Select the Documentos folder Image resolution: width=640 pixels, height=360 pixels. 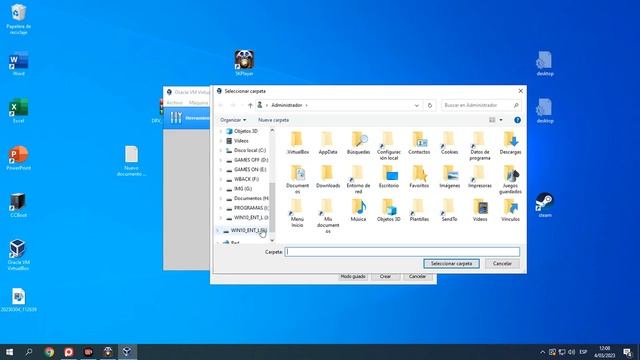tap(298, 180)
